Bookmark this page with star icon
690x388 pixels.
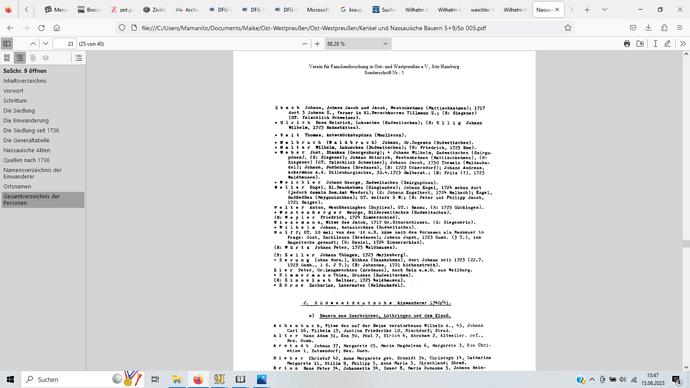coord(568,28)
